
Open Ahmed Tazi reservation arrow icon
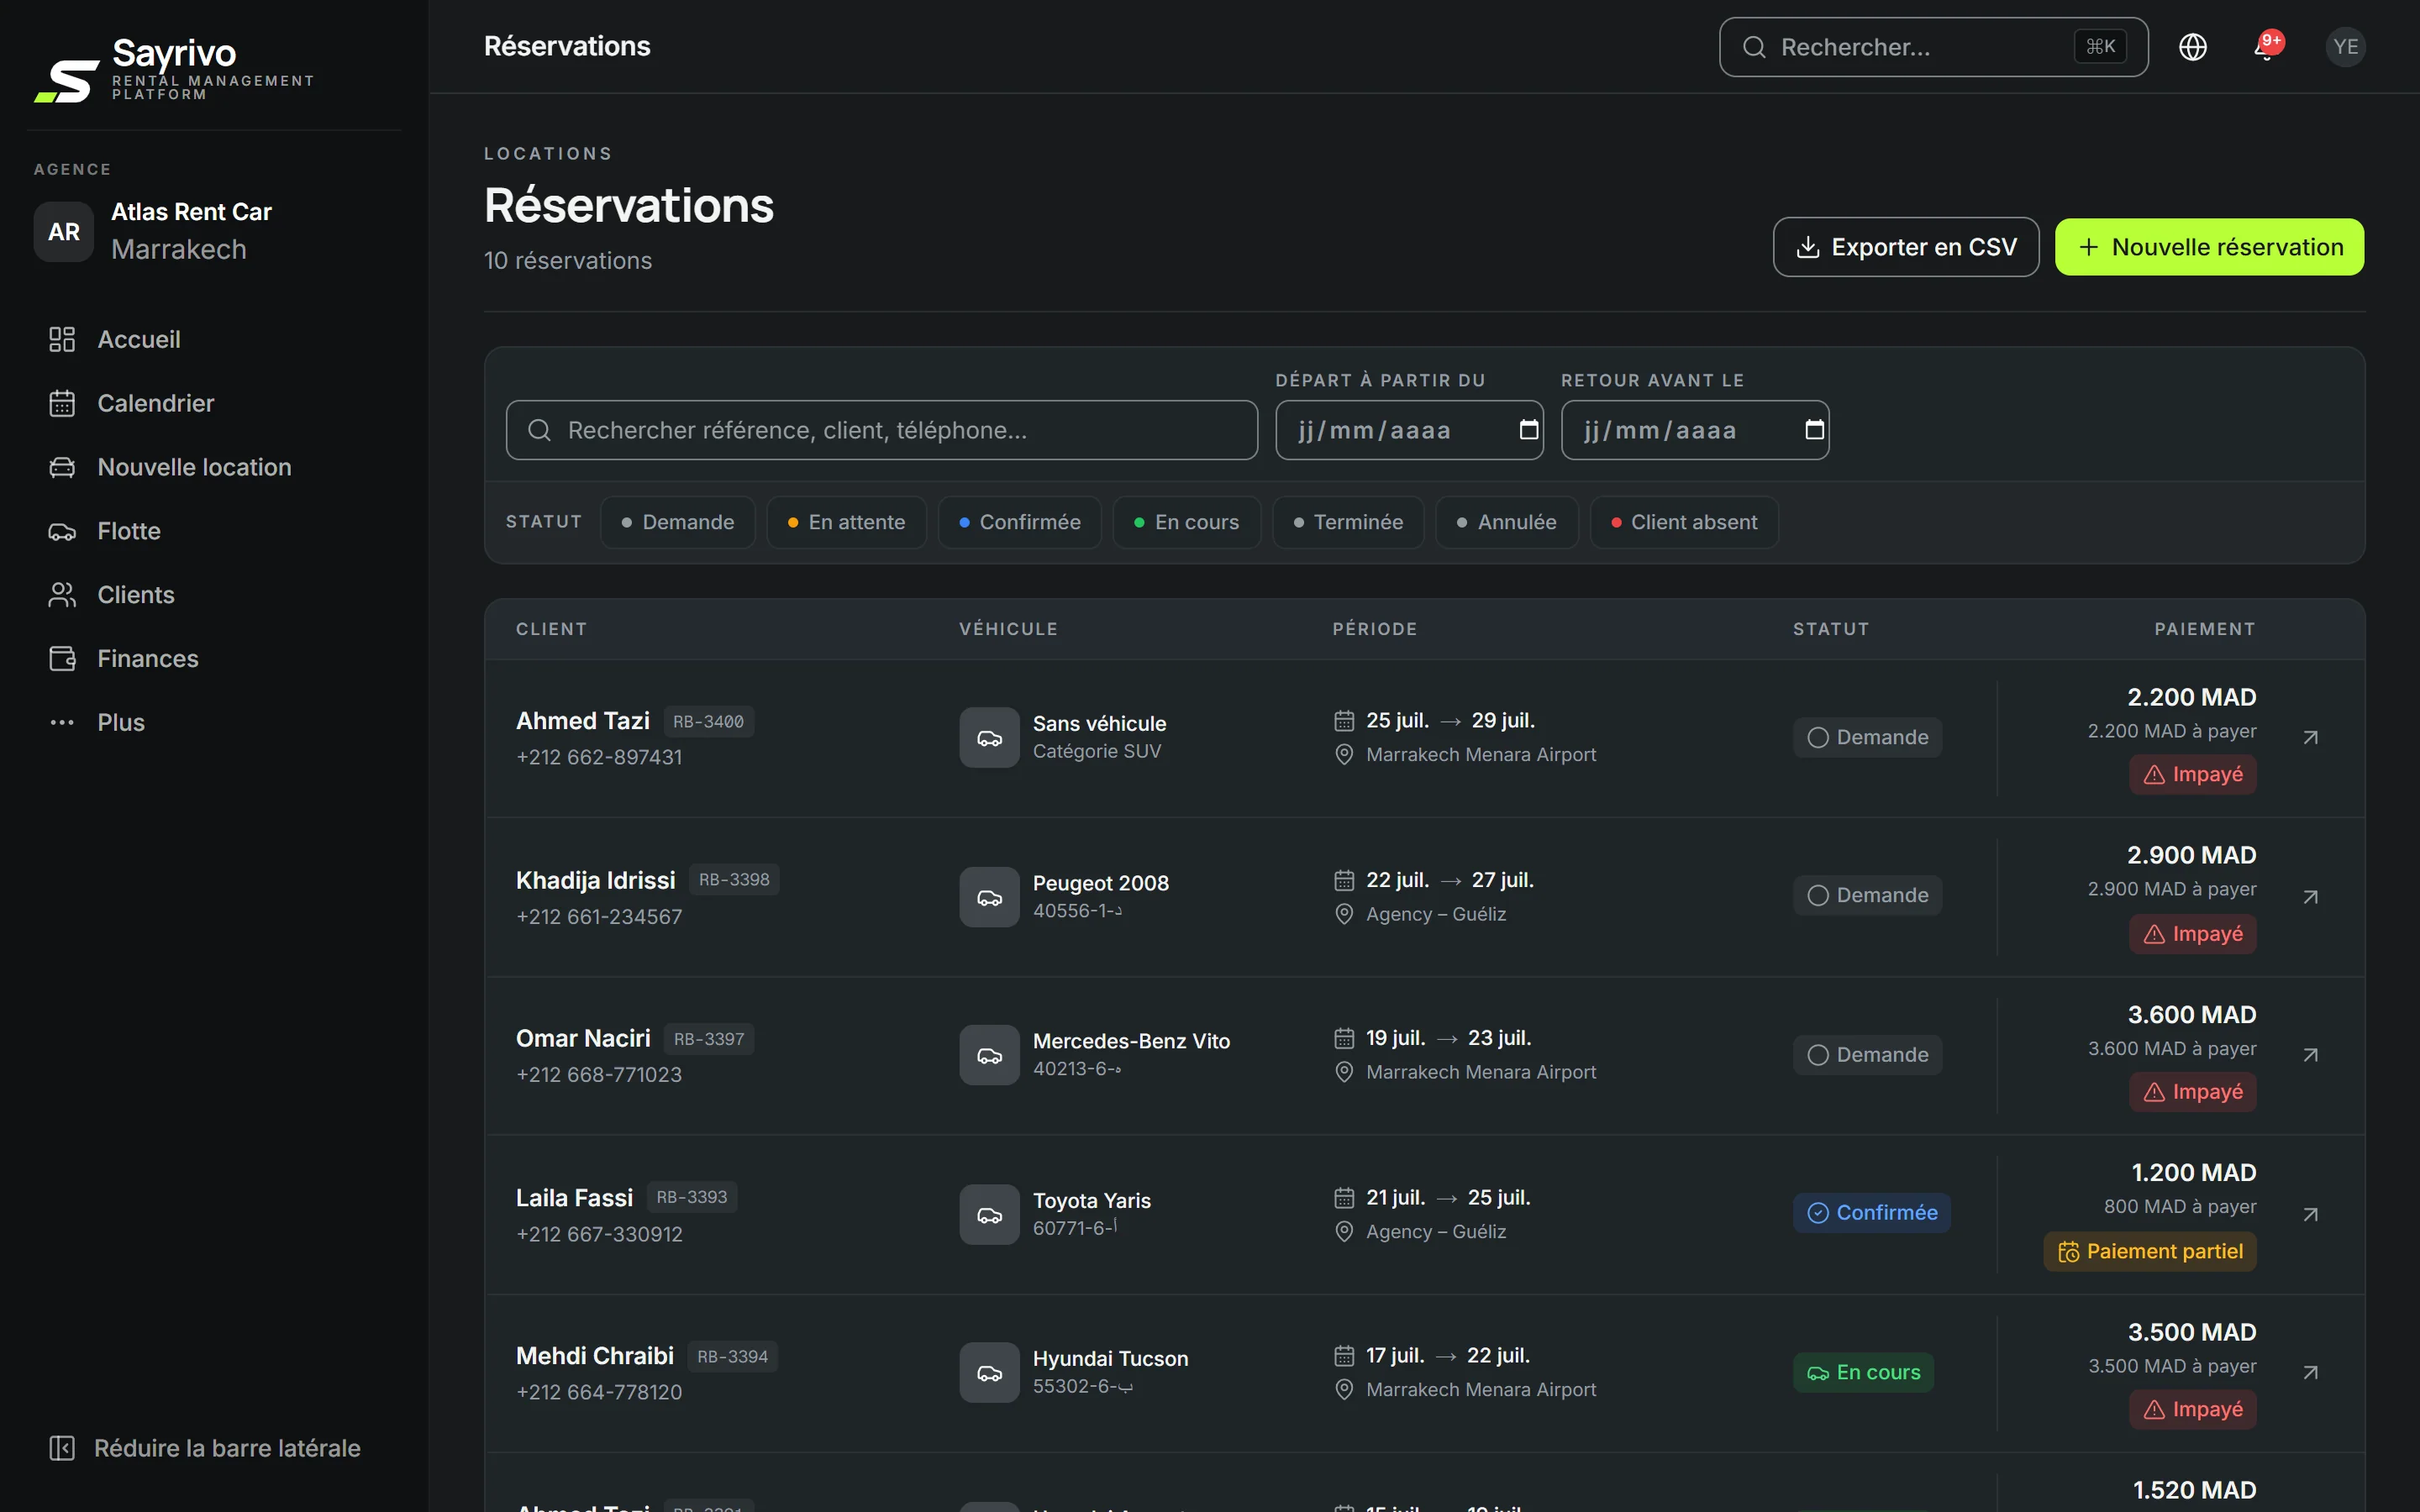tap(2310, 738)
